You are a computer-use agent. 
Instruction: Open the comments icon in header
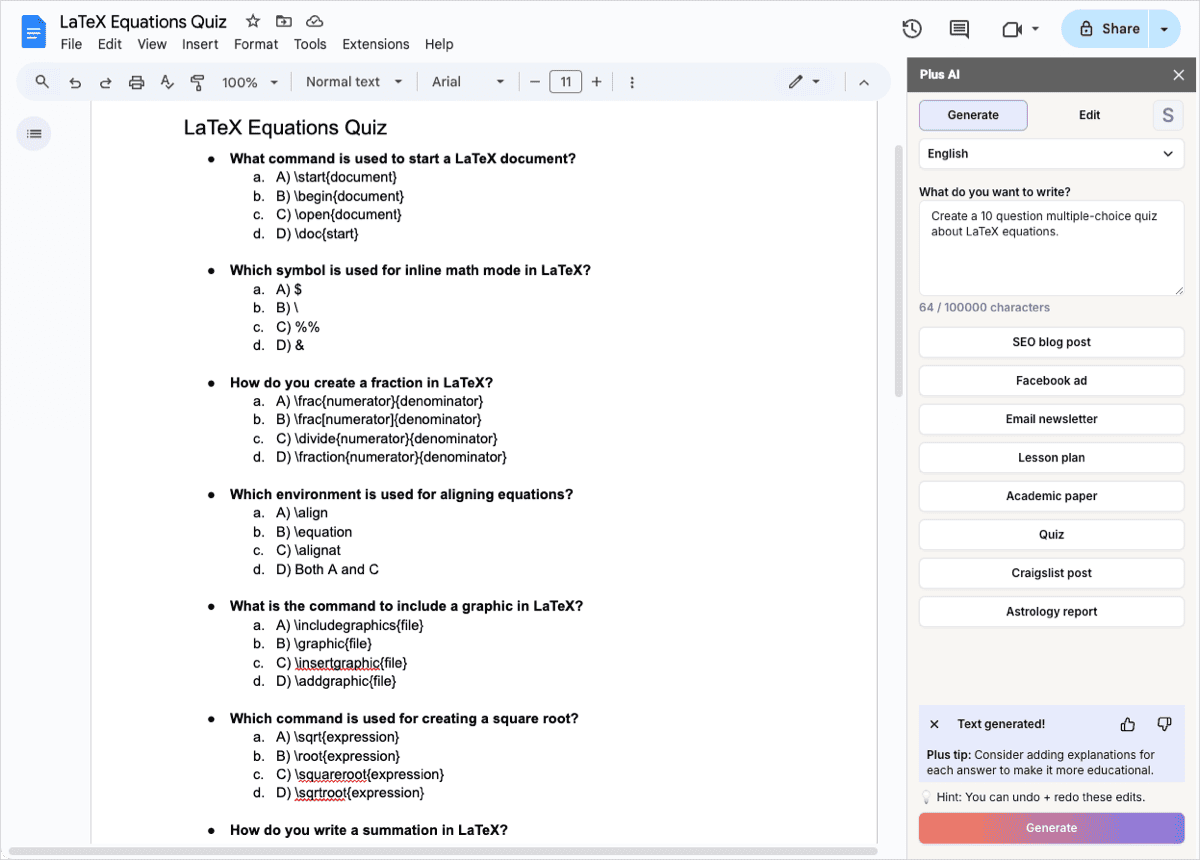click(959, 29)
